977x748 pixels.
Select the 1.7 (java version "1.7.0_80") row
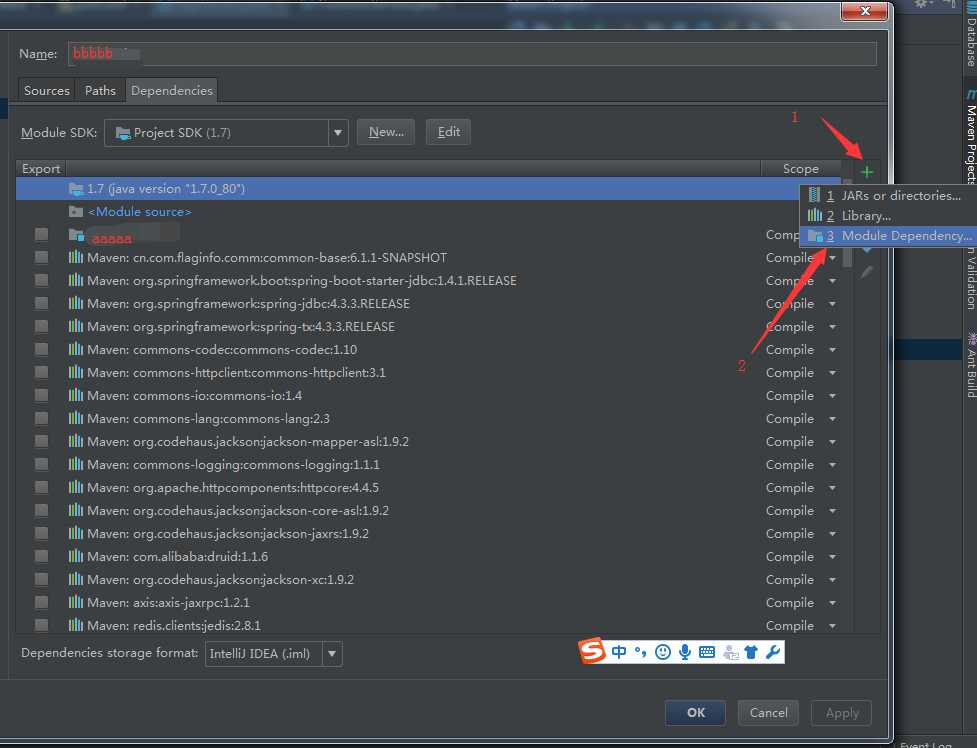coord(428,189)
